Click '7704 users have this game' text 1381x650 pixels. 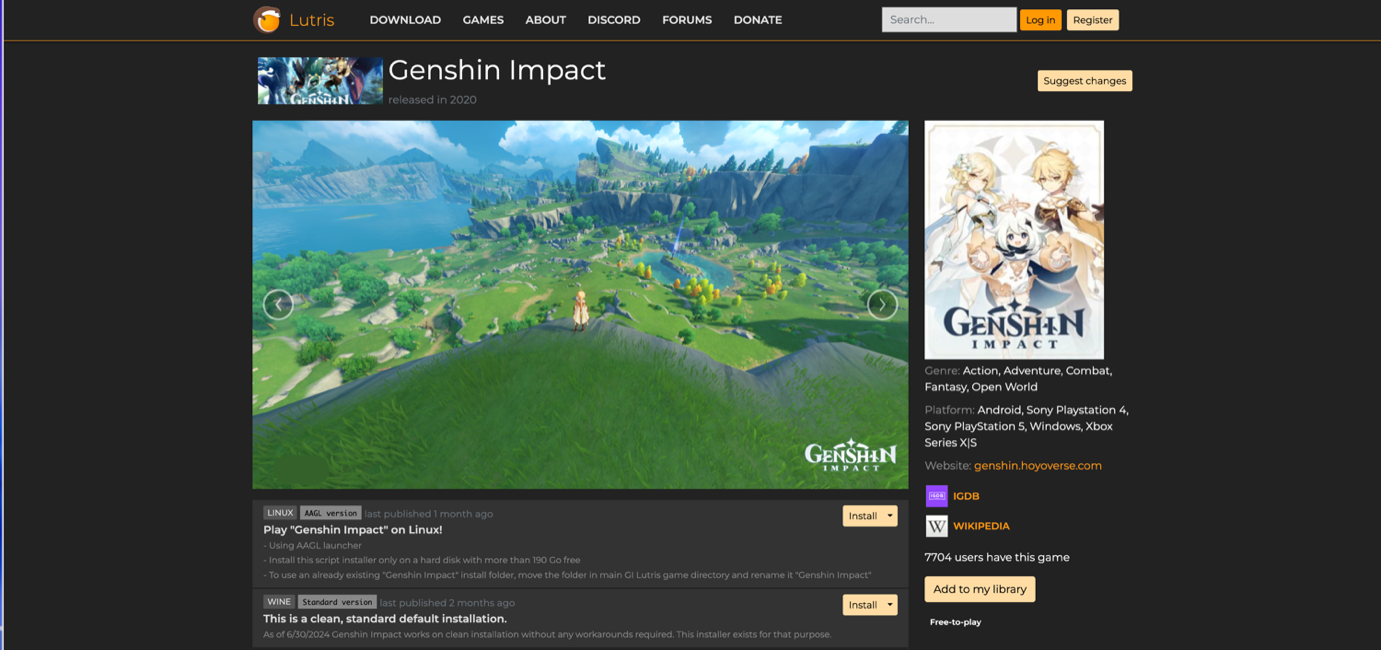click(997, 557)
